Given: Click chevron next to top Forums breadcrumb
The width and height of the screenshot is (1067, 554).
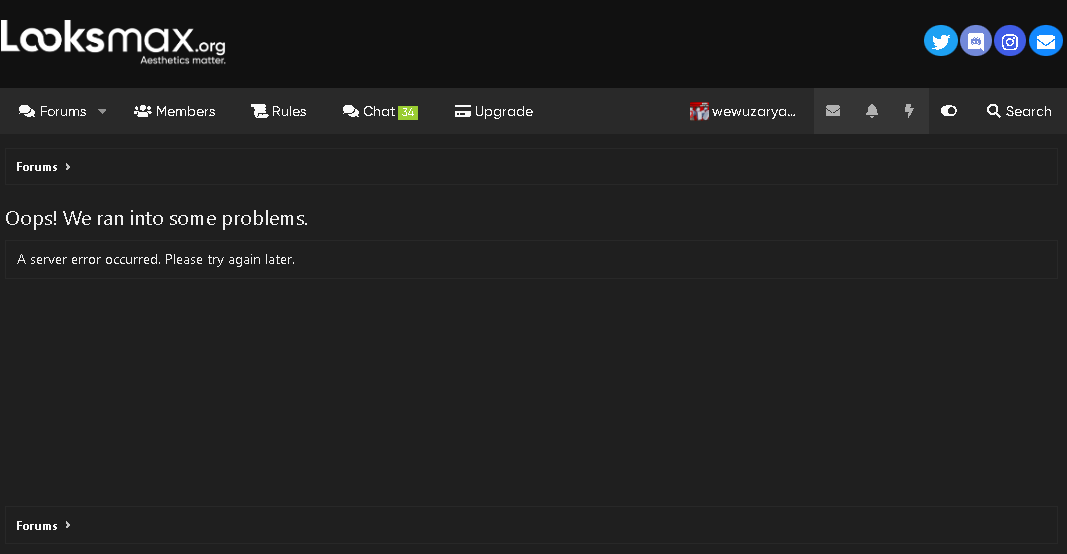Looking at the screenshot, I should coord(68,167).
